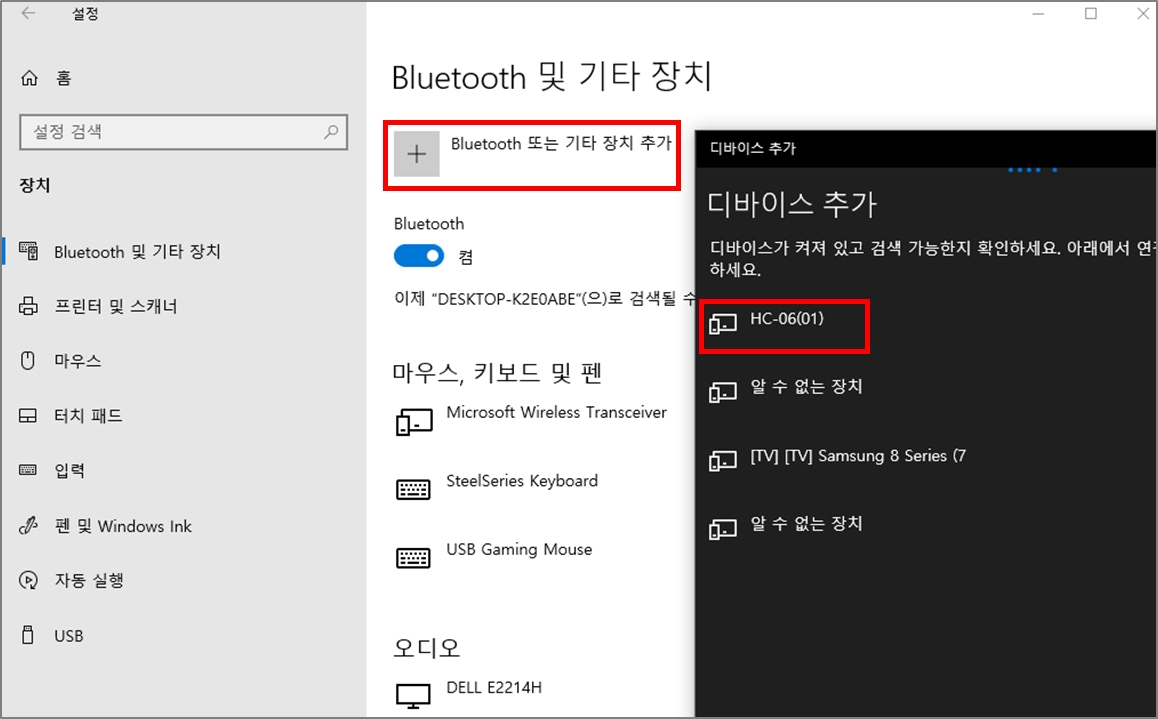Click the Home icon in sidebar
1158x719 pixels.
coord(30,78)
